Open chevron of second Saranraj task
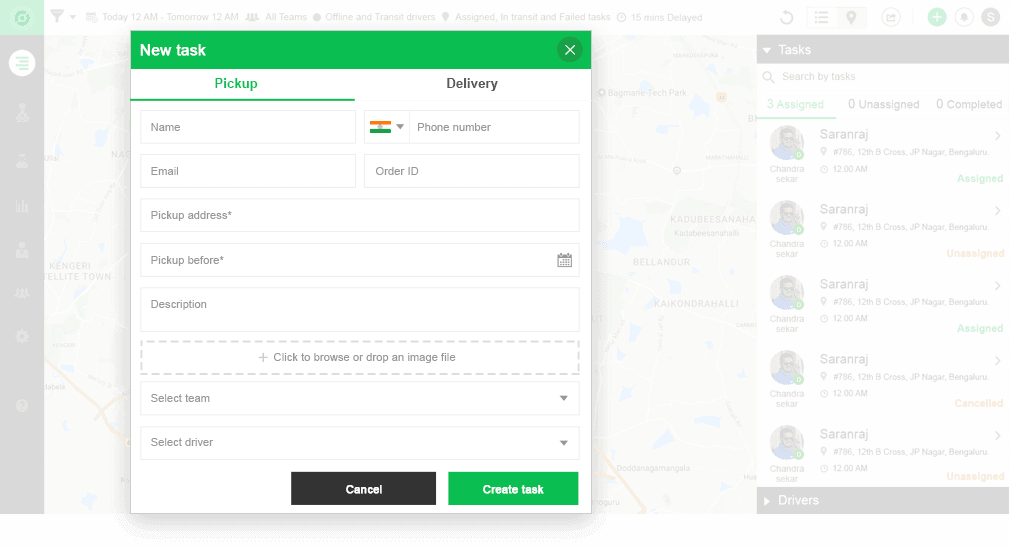The height and width of the screenshot is (546, 1009). [997, 211]
